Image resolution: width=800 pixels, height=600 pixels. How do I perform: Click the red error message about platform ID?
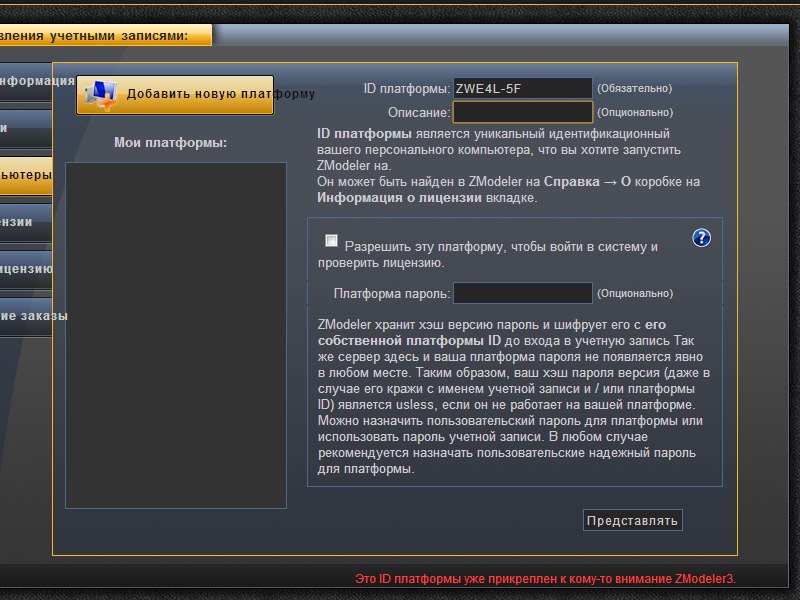point(545,579)
